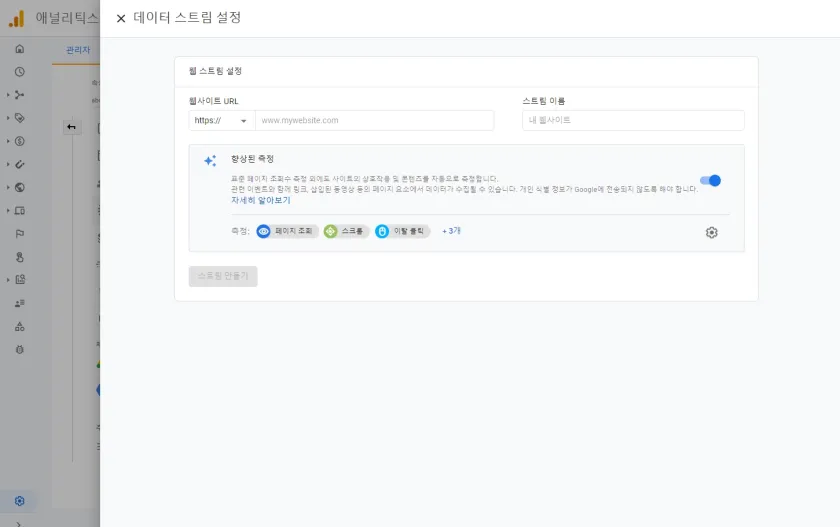Open the realtime clock icon in sidebar

point(20,72)
